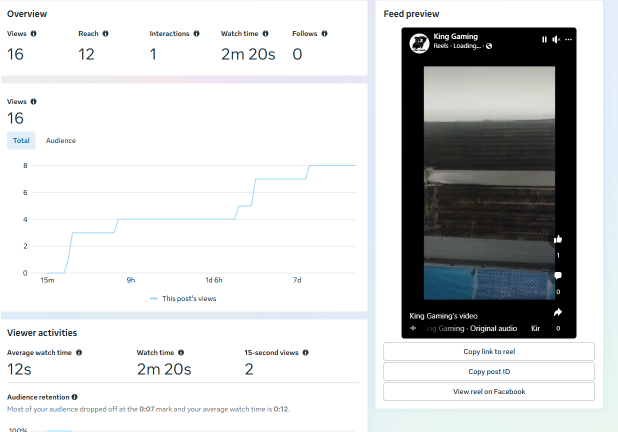Pause the reel in Feed preview
This screenshot has width=618, height=432.
[544, 39]
